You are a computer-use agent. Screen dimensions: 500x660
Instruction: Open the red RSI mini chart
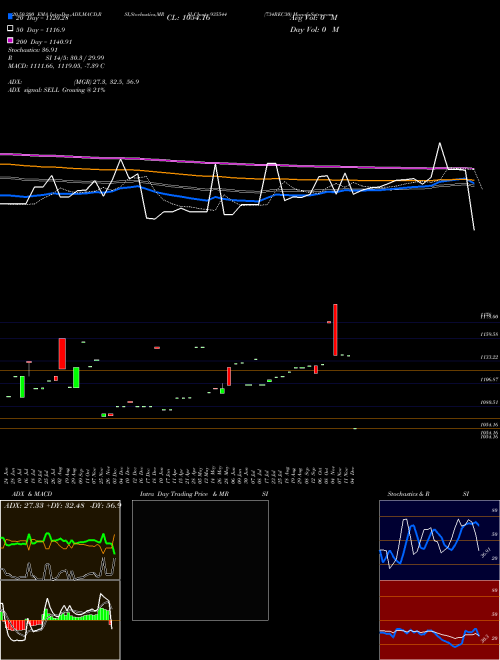(439, 620)
